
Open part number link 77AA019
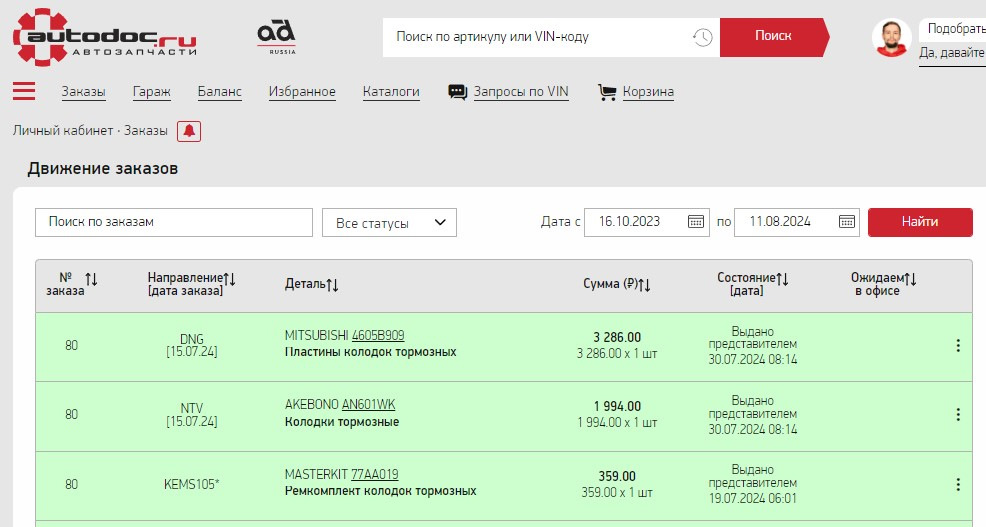point(375,474)
